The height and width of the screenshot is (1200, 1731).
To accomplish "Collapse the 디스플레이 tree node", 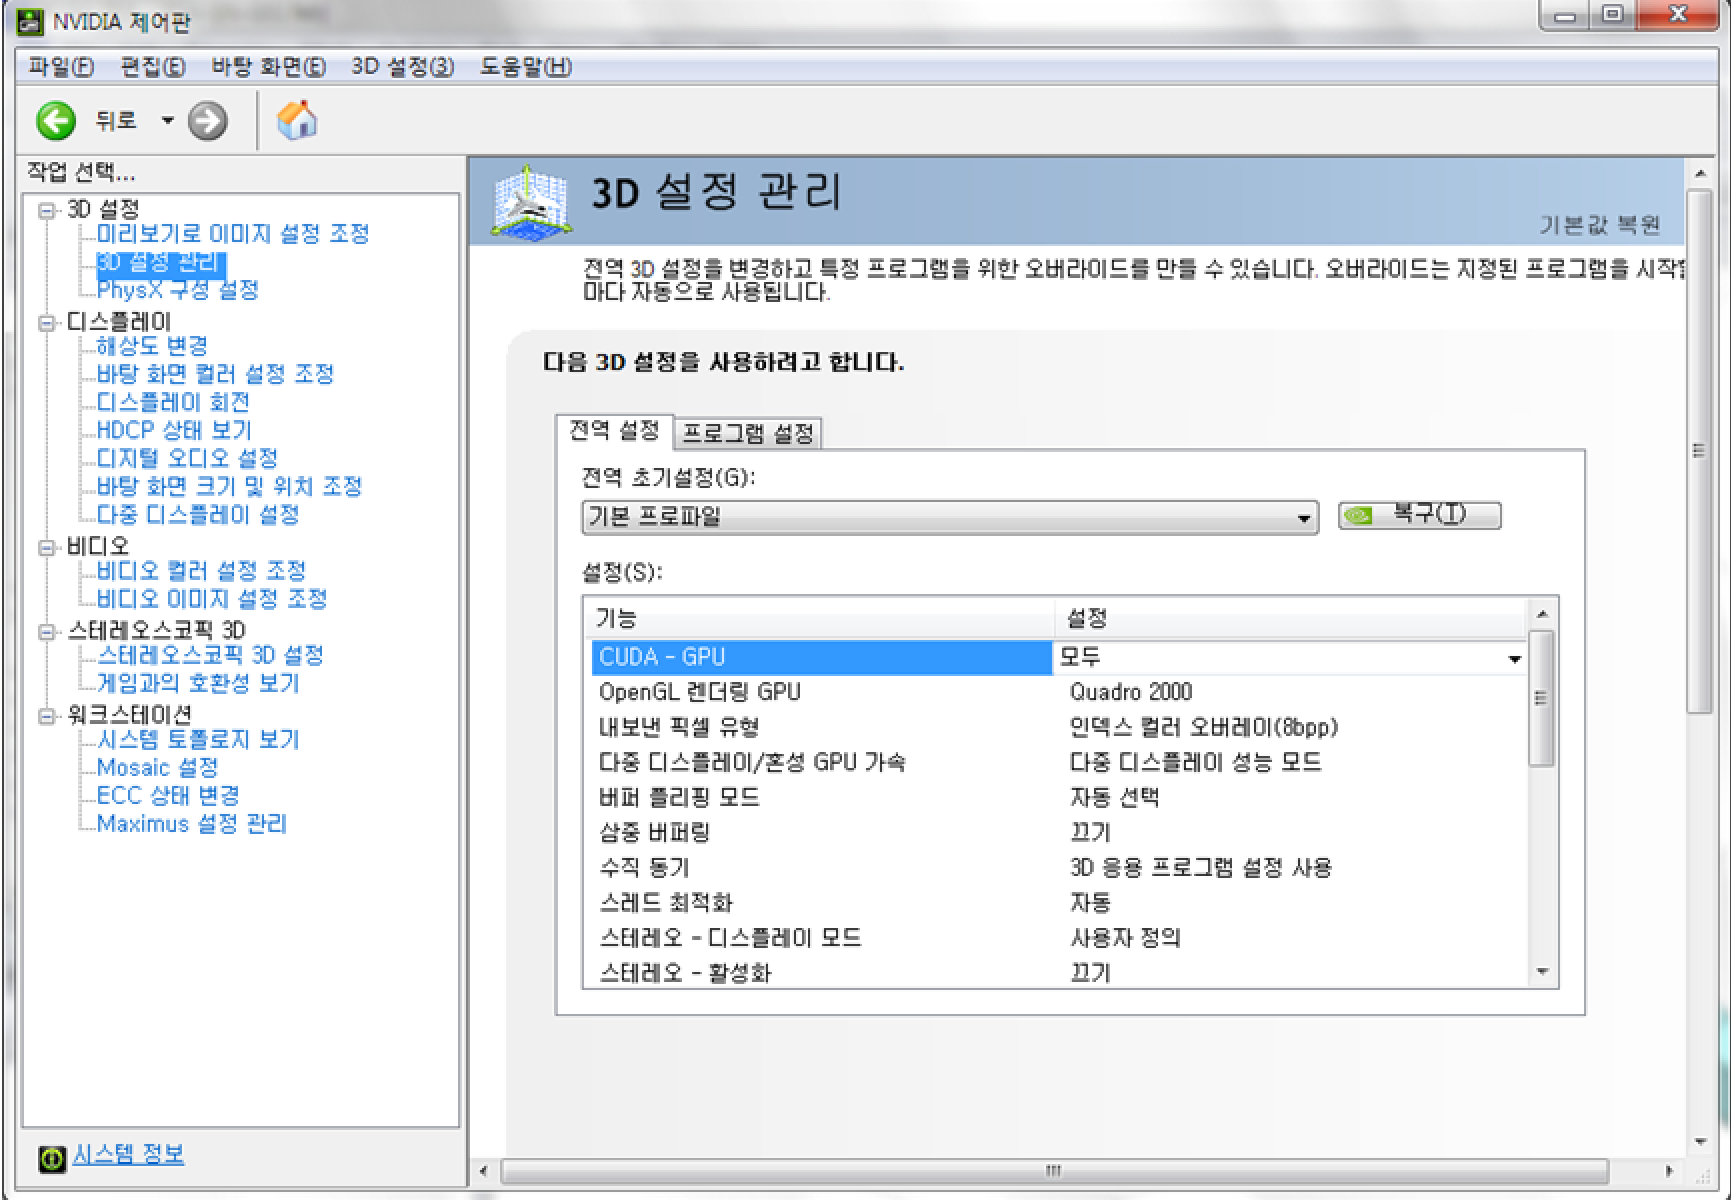I will [46, 322].
